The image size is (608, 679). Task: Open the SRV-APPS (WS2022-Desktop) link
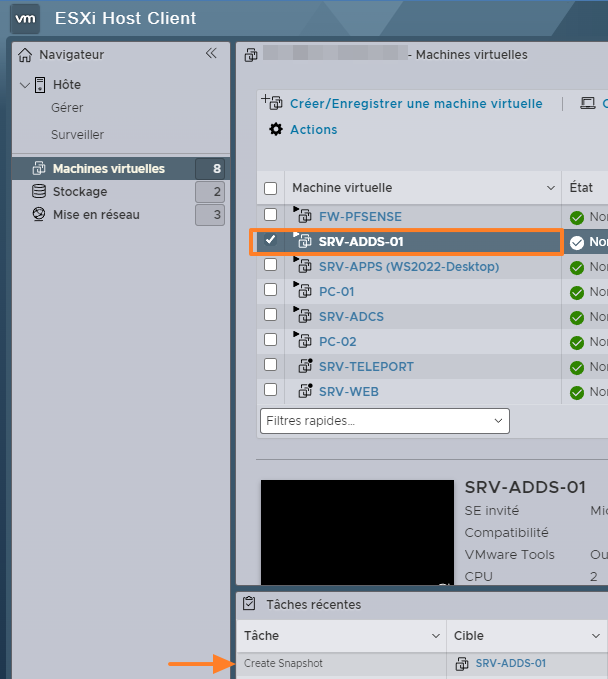point(409,267)
